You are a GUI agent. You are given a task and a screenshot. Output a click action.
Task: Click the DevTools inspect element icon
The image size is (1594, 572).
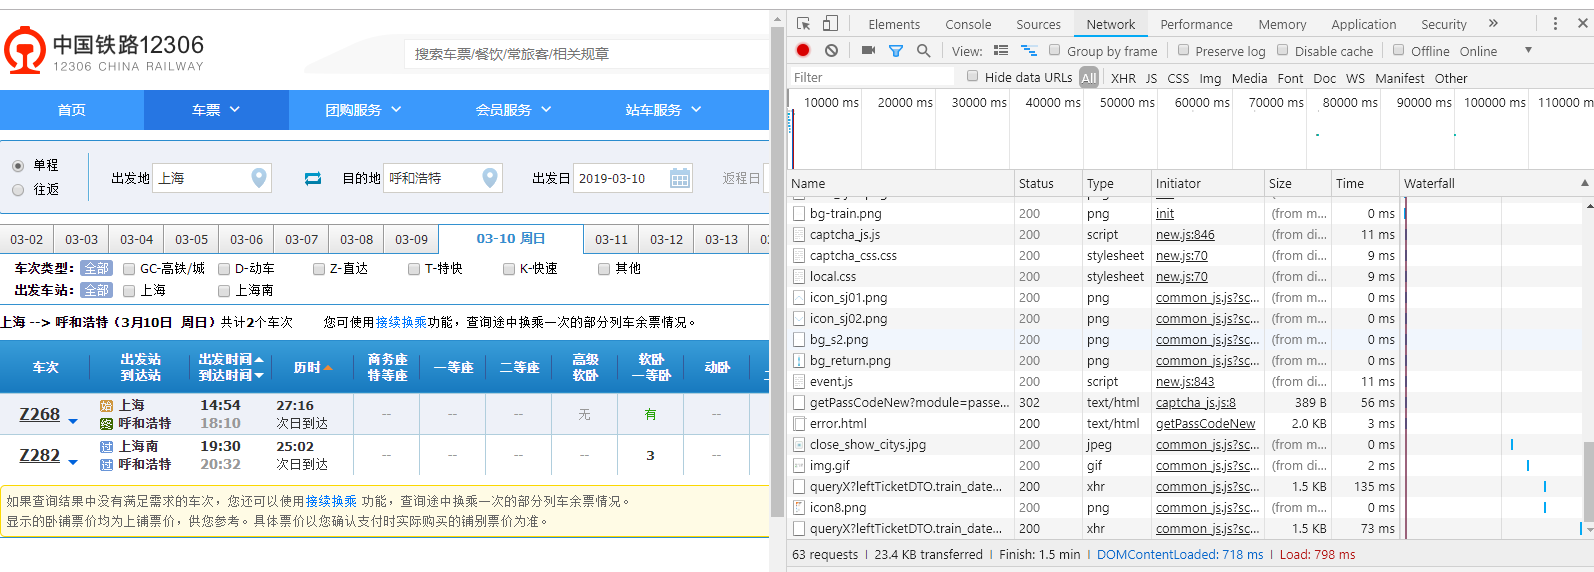(803, 24)
